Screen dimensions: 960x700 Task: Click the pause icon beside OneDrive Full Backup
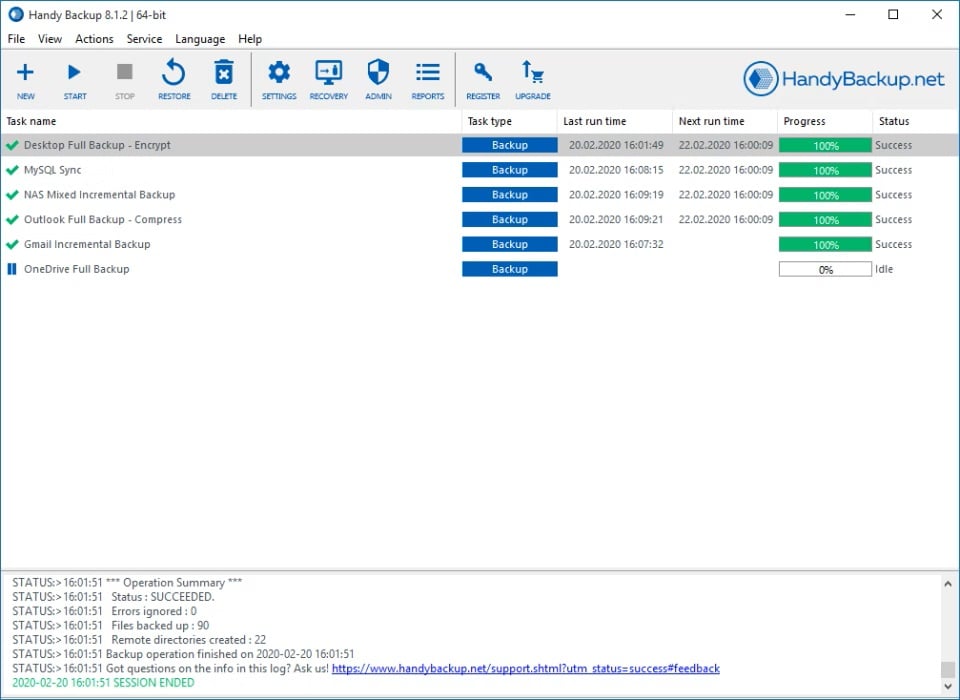[12, 269]
